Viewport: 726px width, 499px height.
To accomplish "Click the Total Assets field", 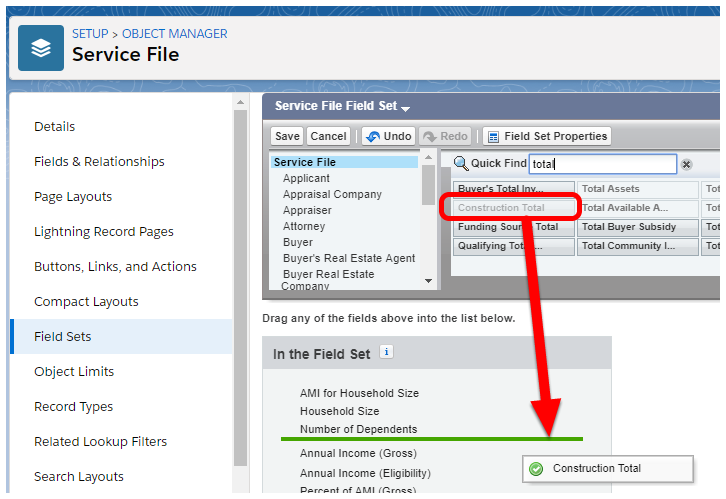I will point(638,189).
